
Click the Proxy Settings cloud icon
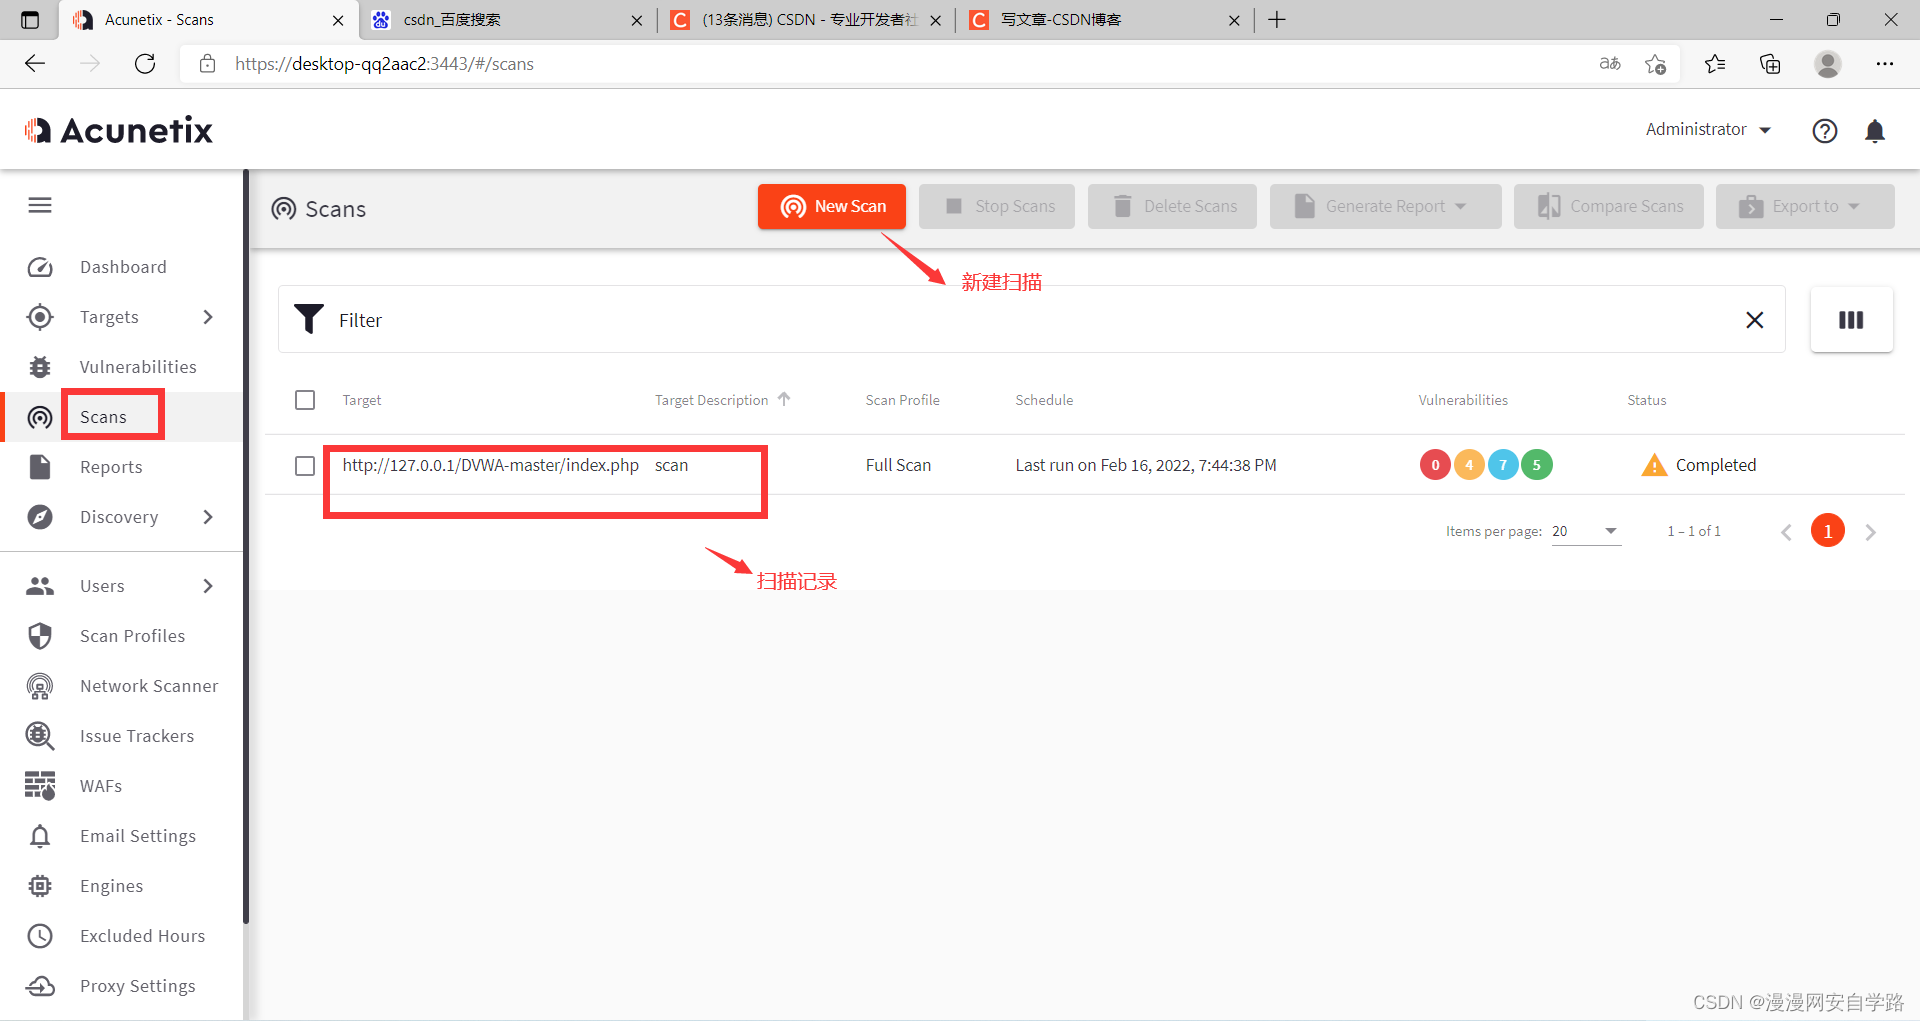40,986
